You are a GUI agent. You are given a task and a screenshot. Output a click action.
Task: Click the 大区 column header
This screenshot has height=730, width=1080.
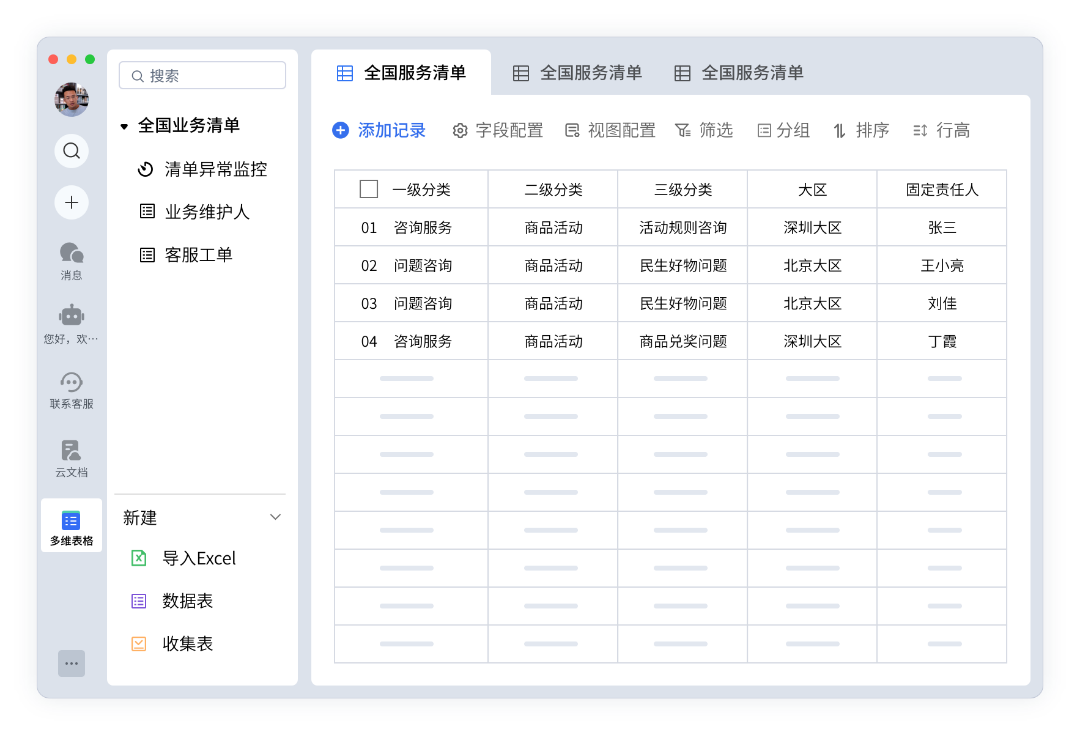pyautogui.click(x=812, y=189)
